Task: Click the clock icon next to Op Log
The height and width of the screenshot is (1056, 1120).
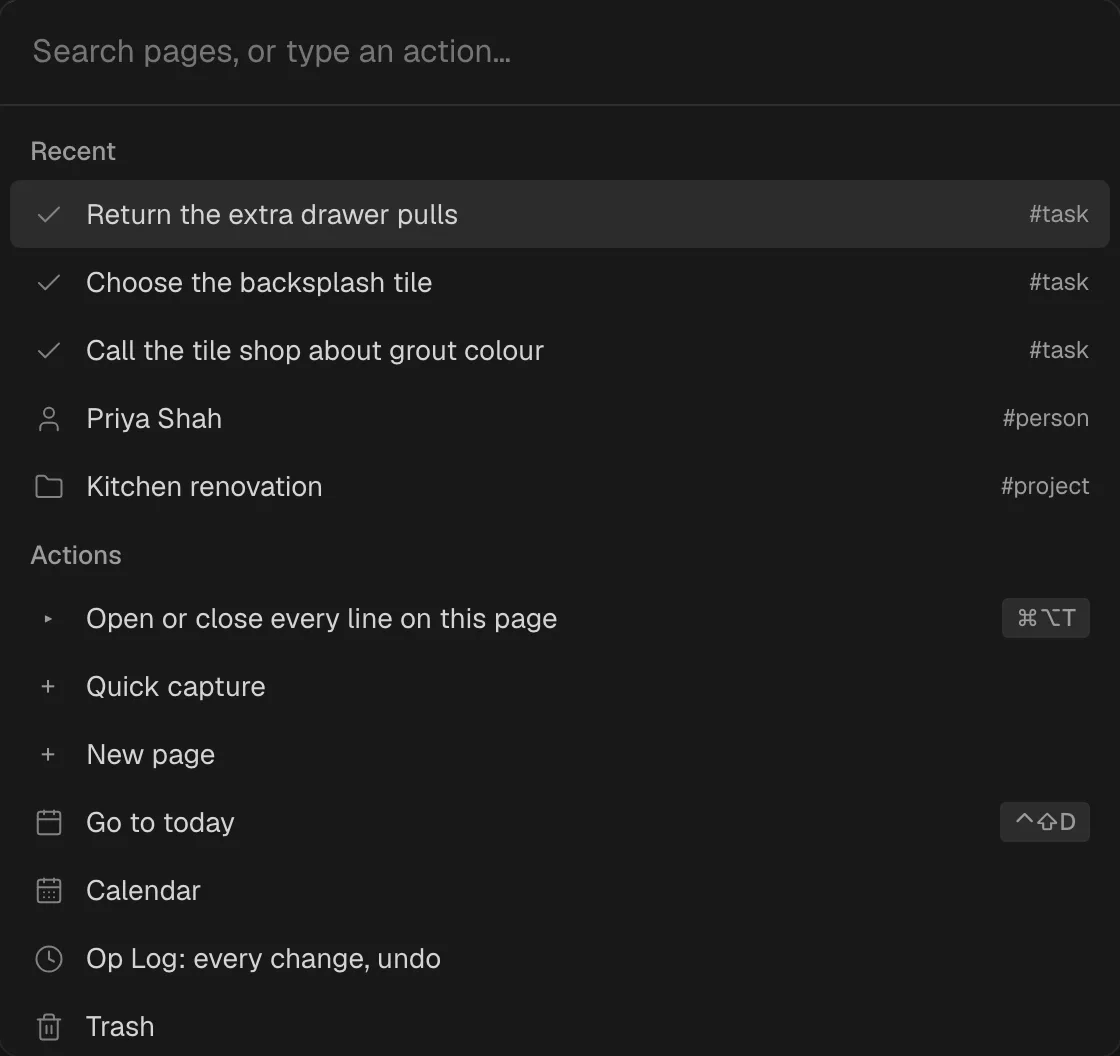Action: tap(49, 959)
